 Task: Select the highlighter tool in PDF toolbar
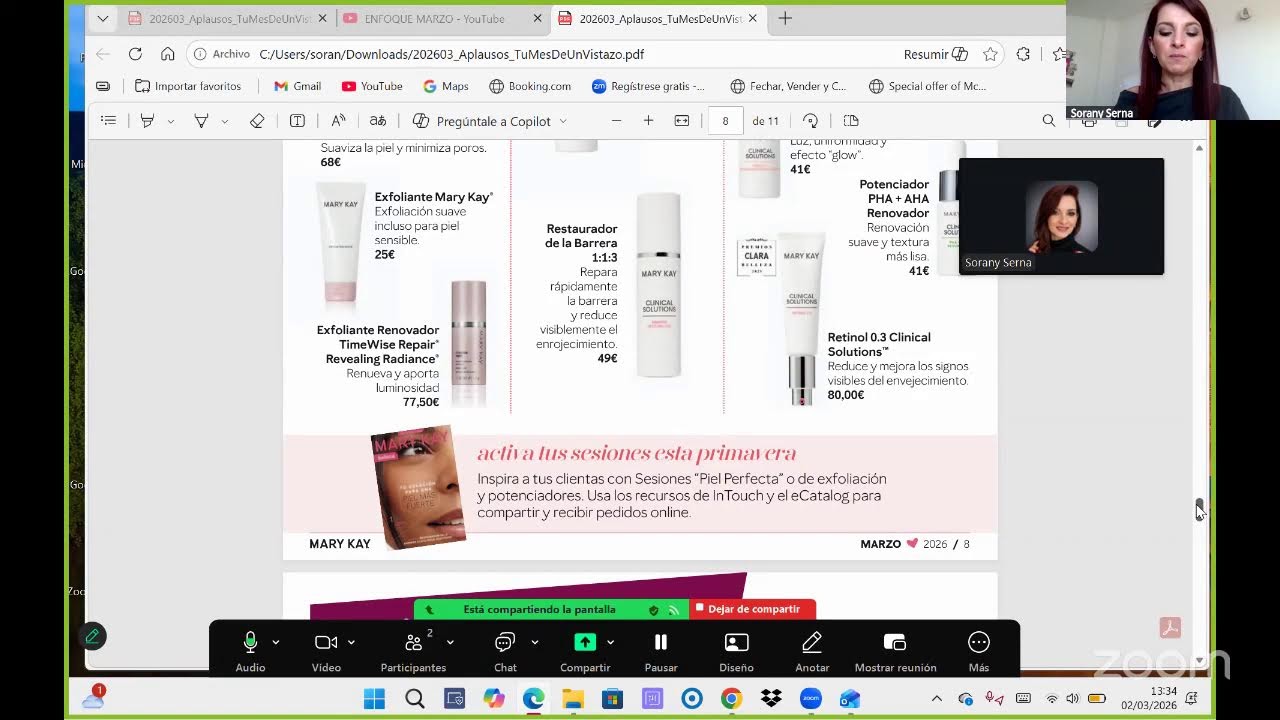[x=147, y=121]
